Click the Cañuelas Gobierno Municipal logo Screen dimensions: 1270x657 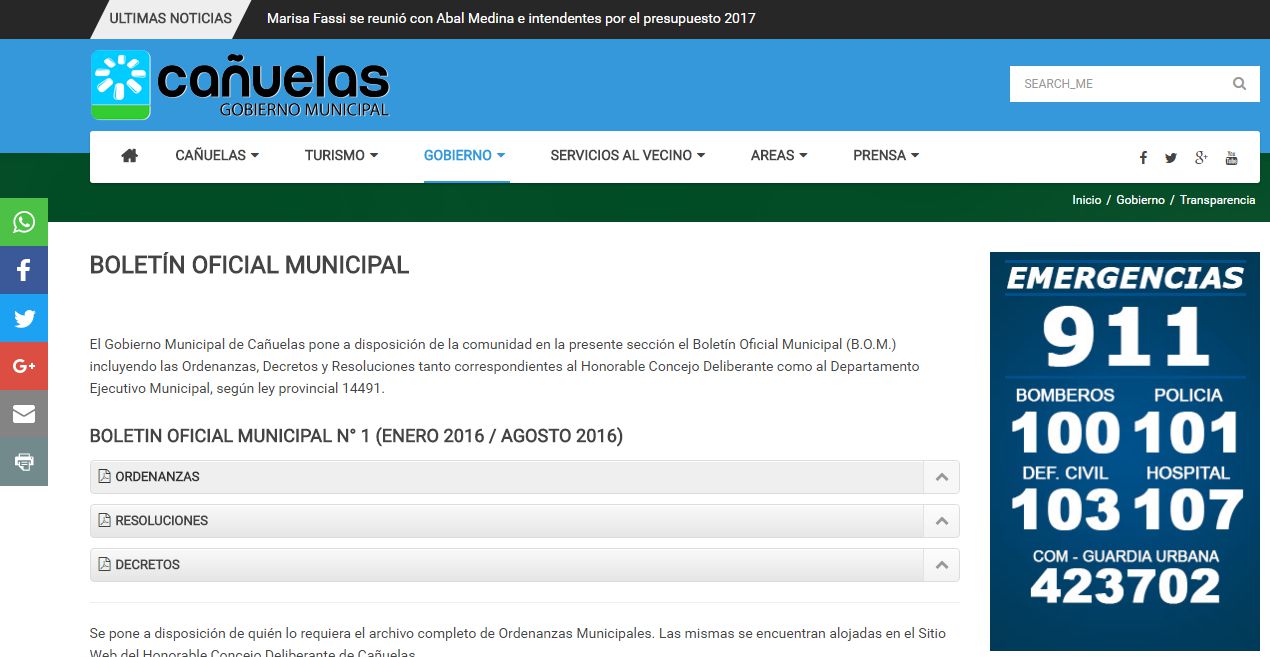point(240,85)
